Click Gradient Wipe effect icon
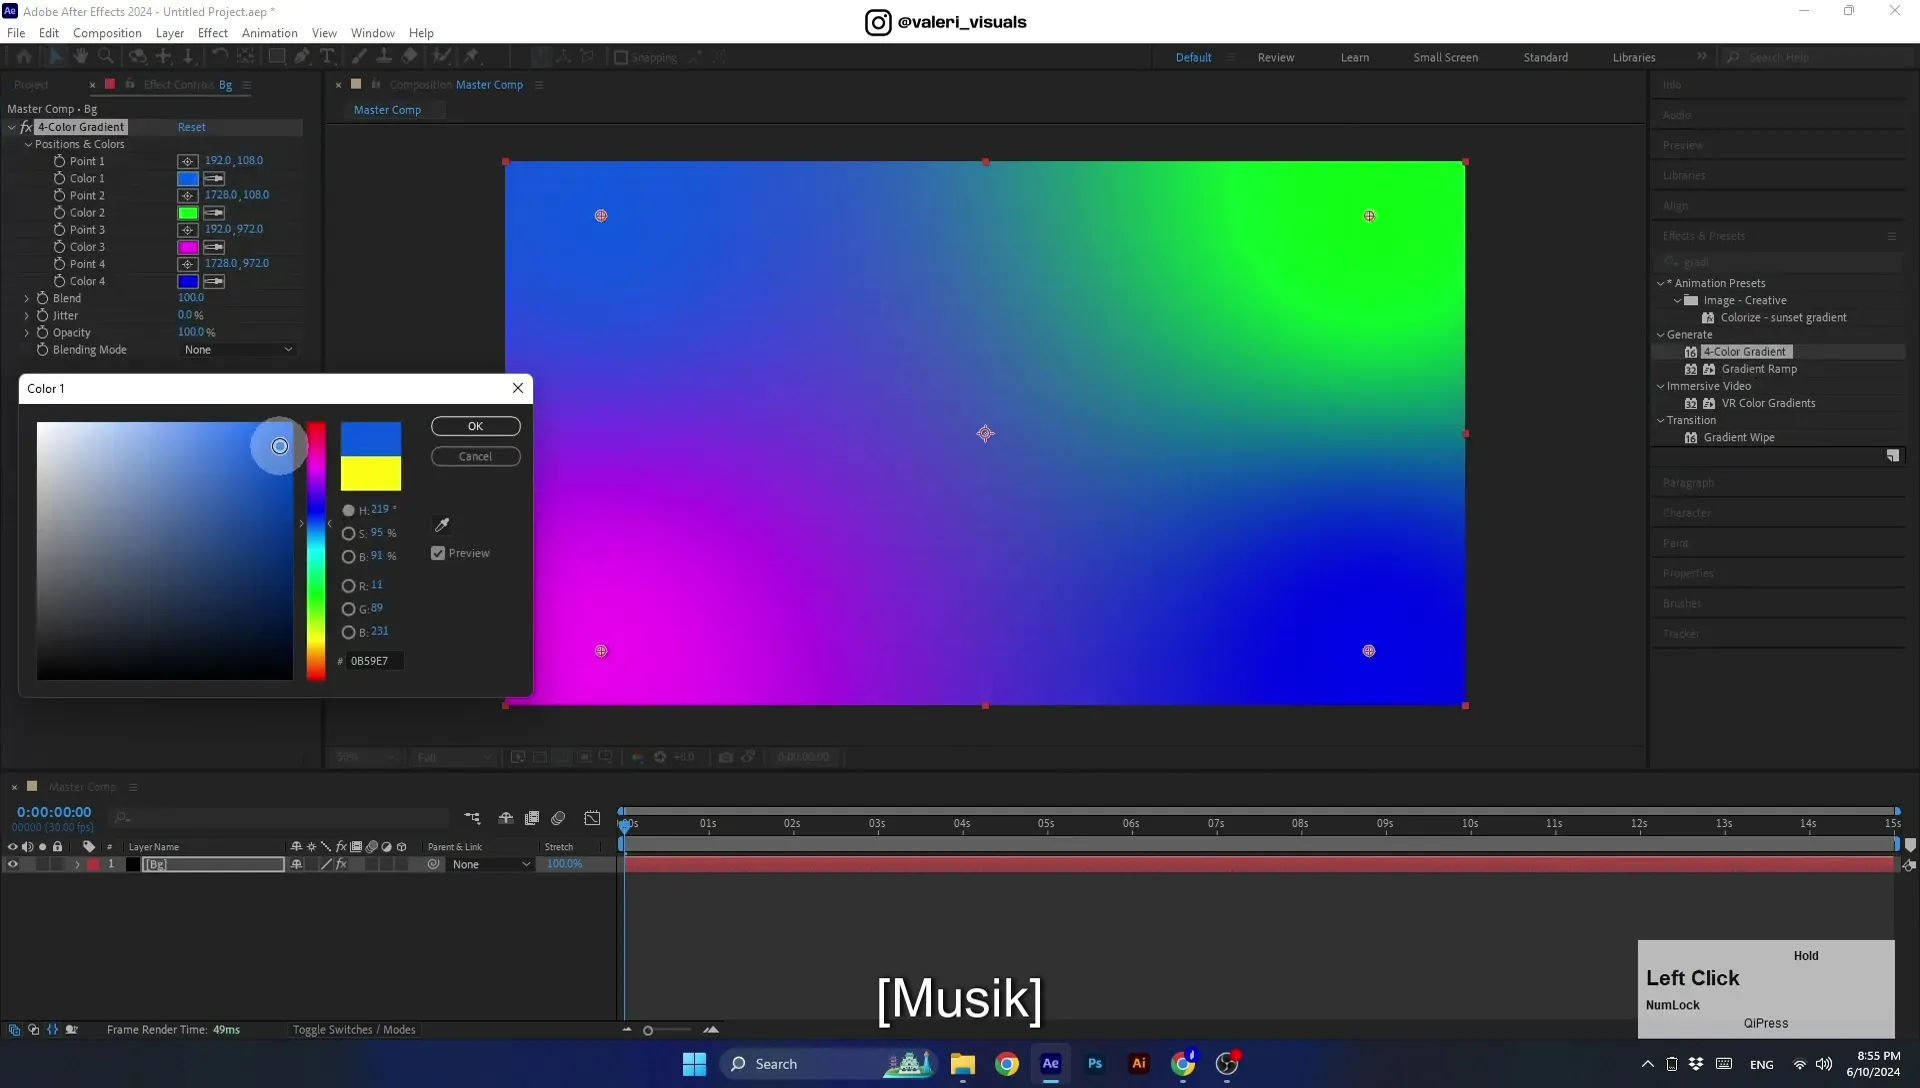The height and width of the screenshot is (1088, 1920). (x=1691, y=438)
